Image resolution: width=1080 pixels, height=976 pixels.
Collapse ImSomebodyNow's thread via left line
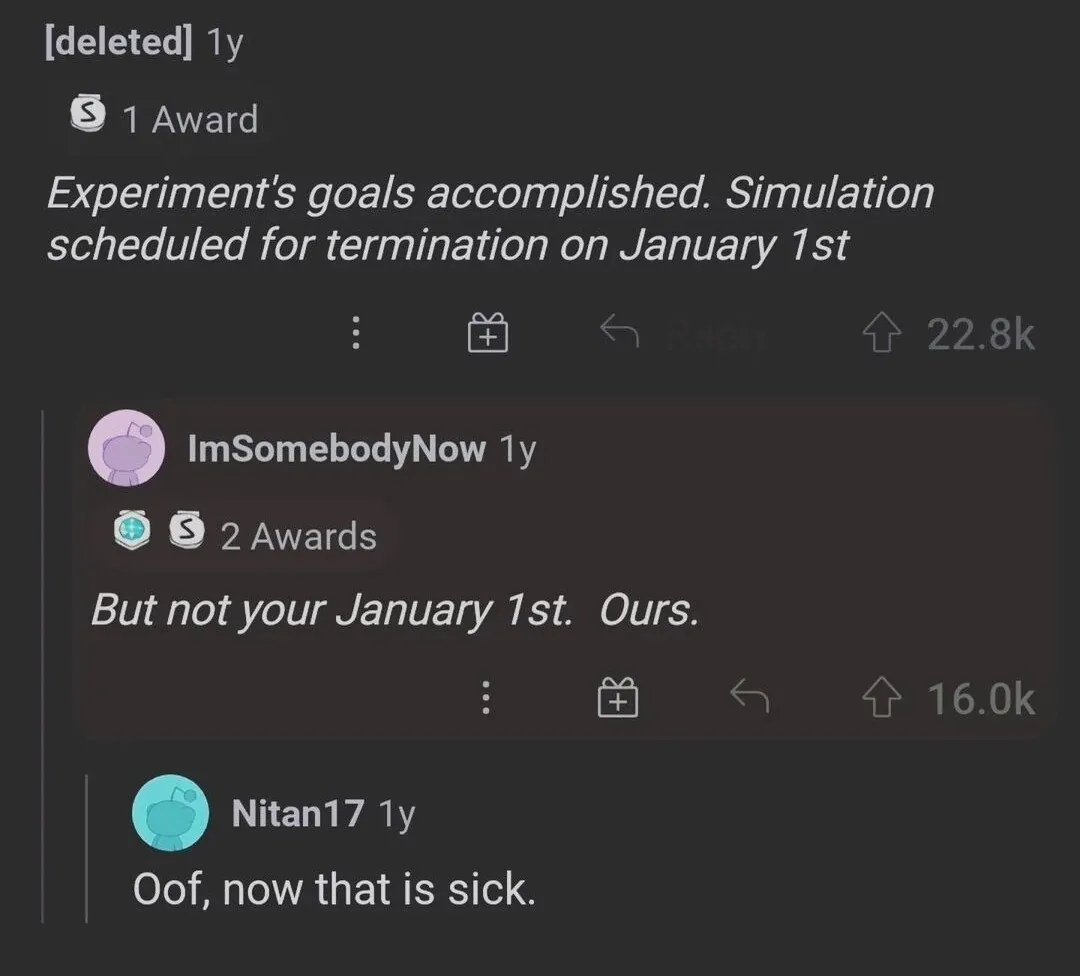point(42,660)
